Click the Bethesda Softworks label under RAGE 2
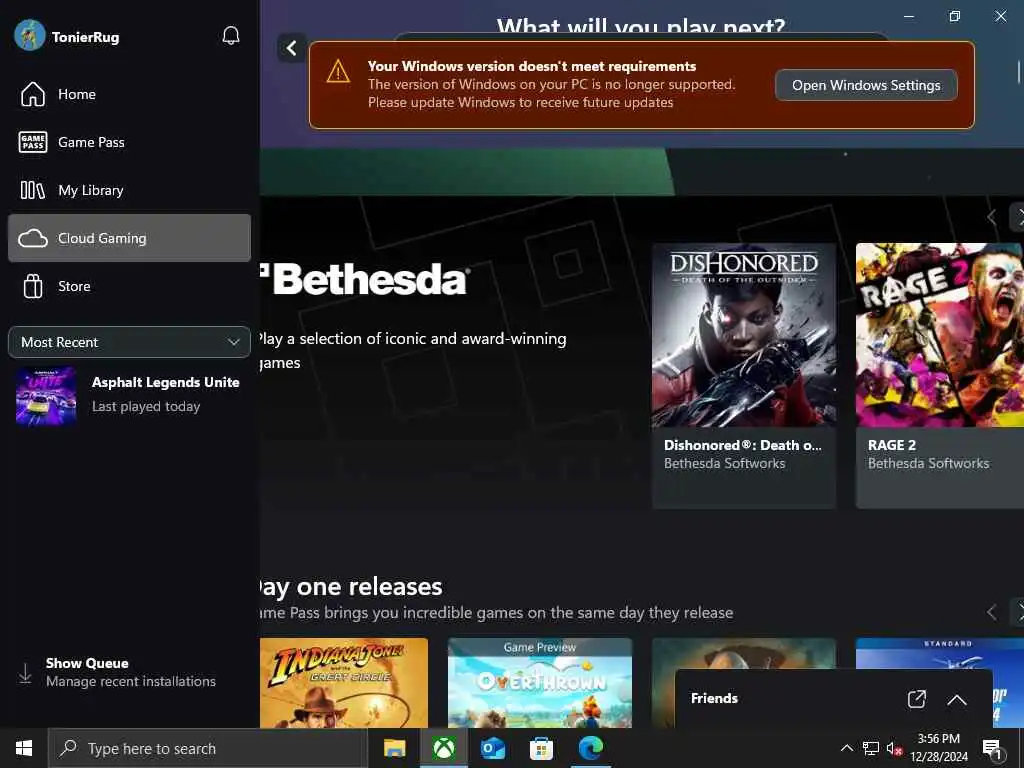1024x768 pixels. (928, 463)
